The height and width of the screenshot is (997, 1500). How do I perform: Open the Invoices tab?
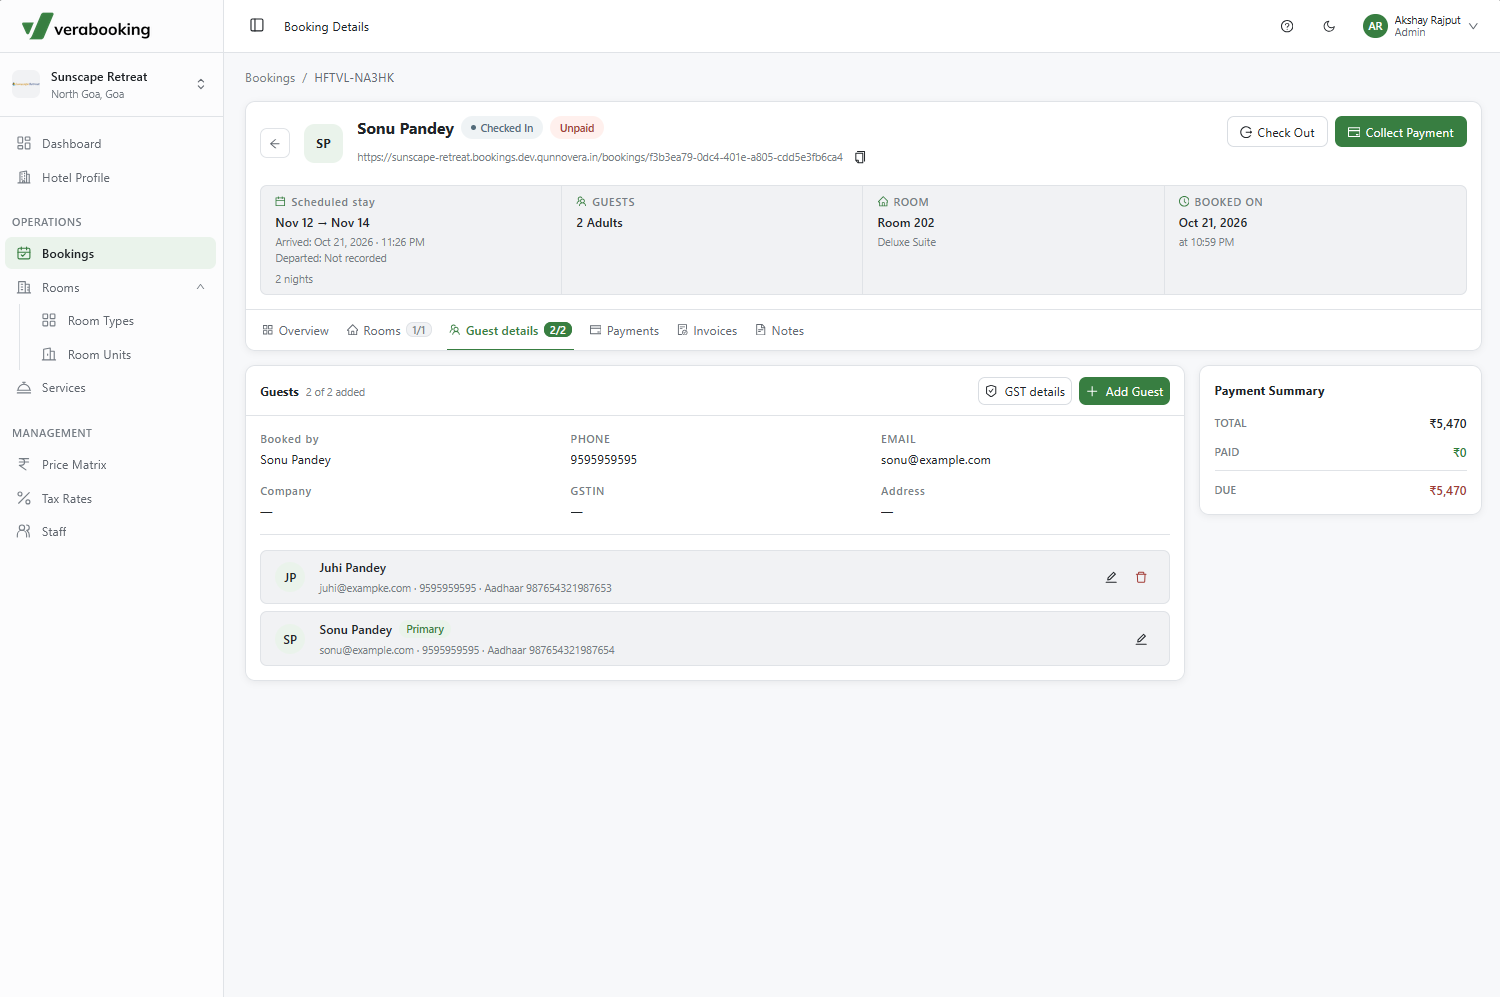coord(707,330)
